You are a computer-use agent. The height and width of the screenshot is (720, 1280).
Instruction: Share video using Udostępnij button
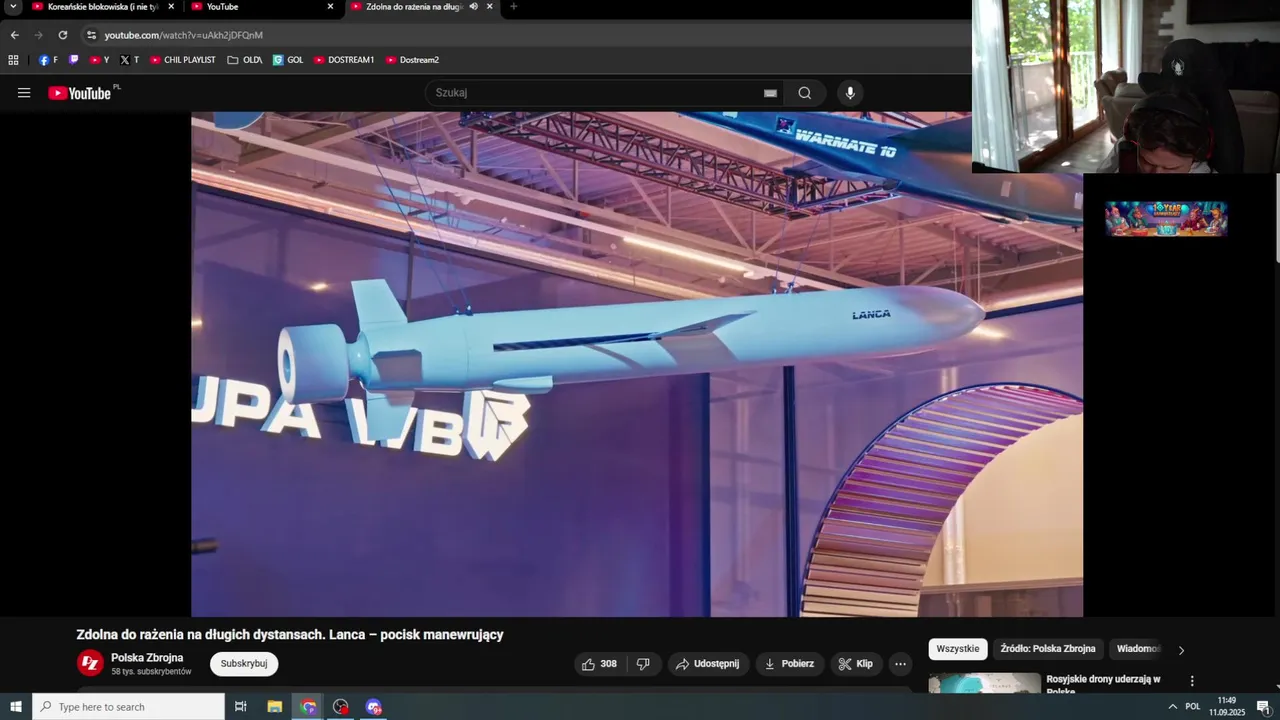click(708, 664)
